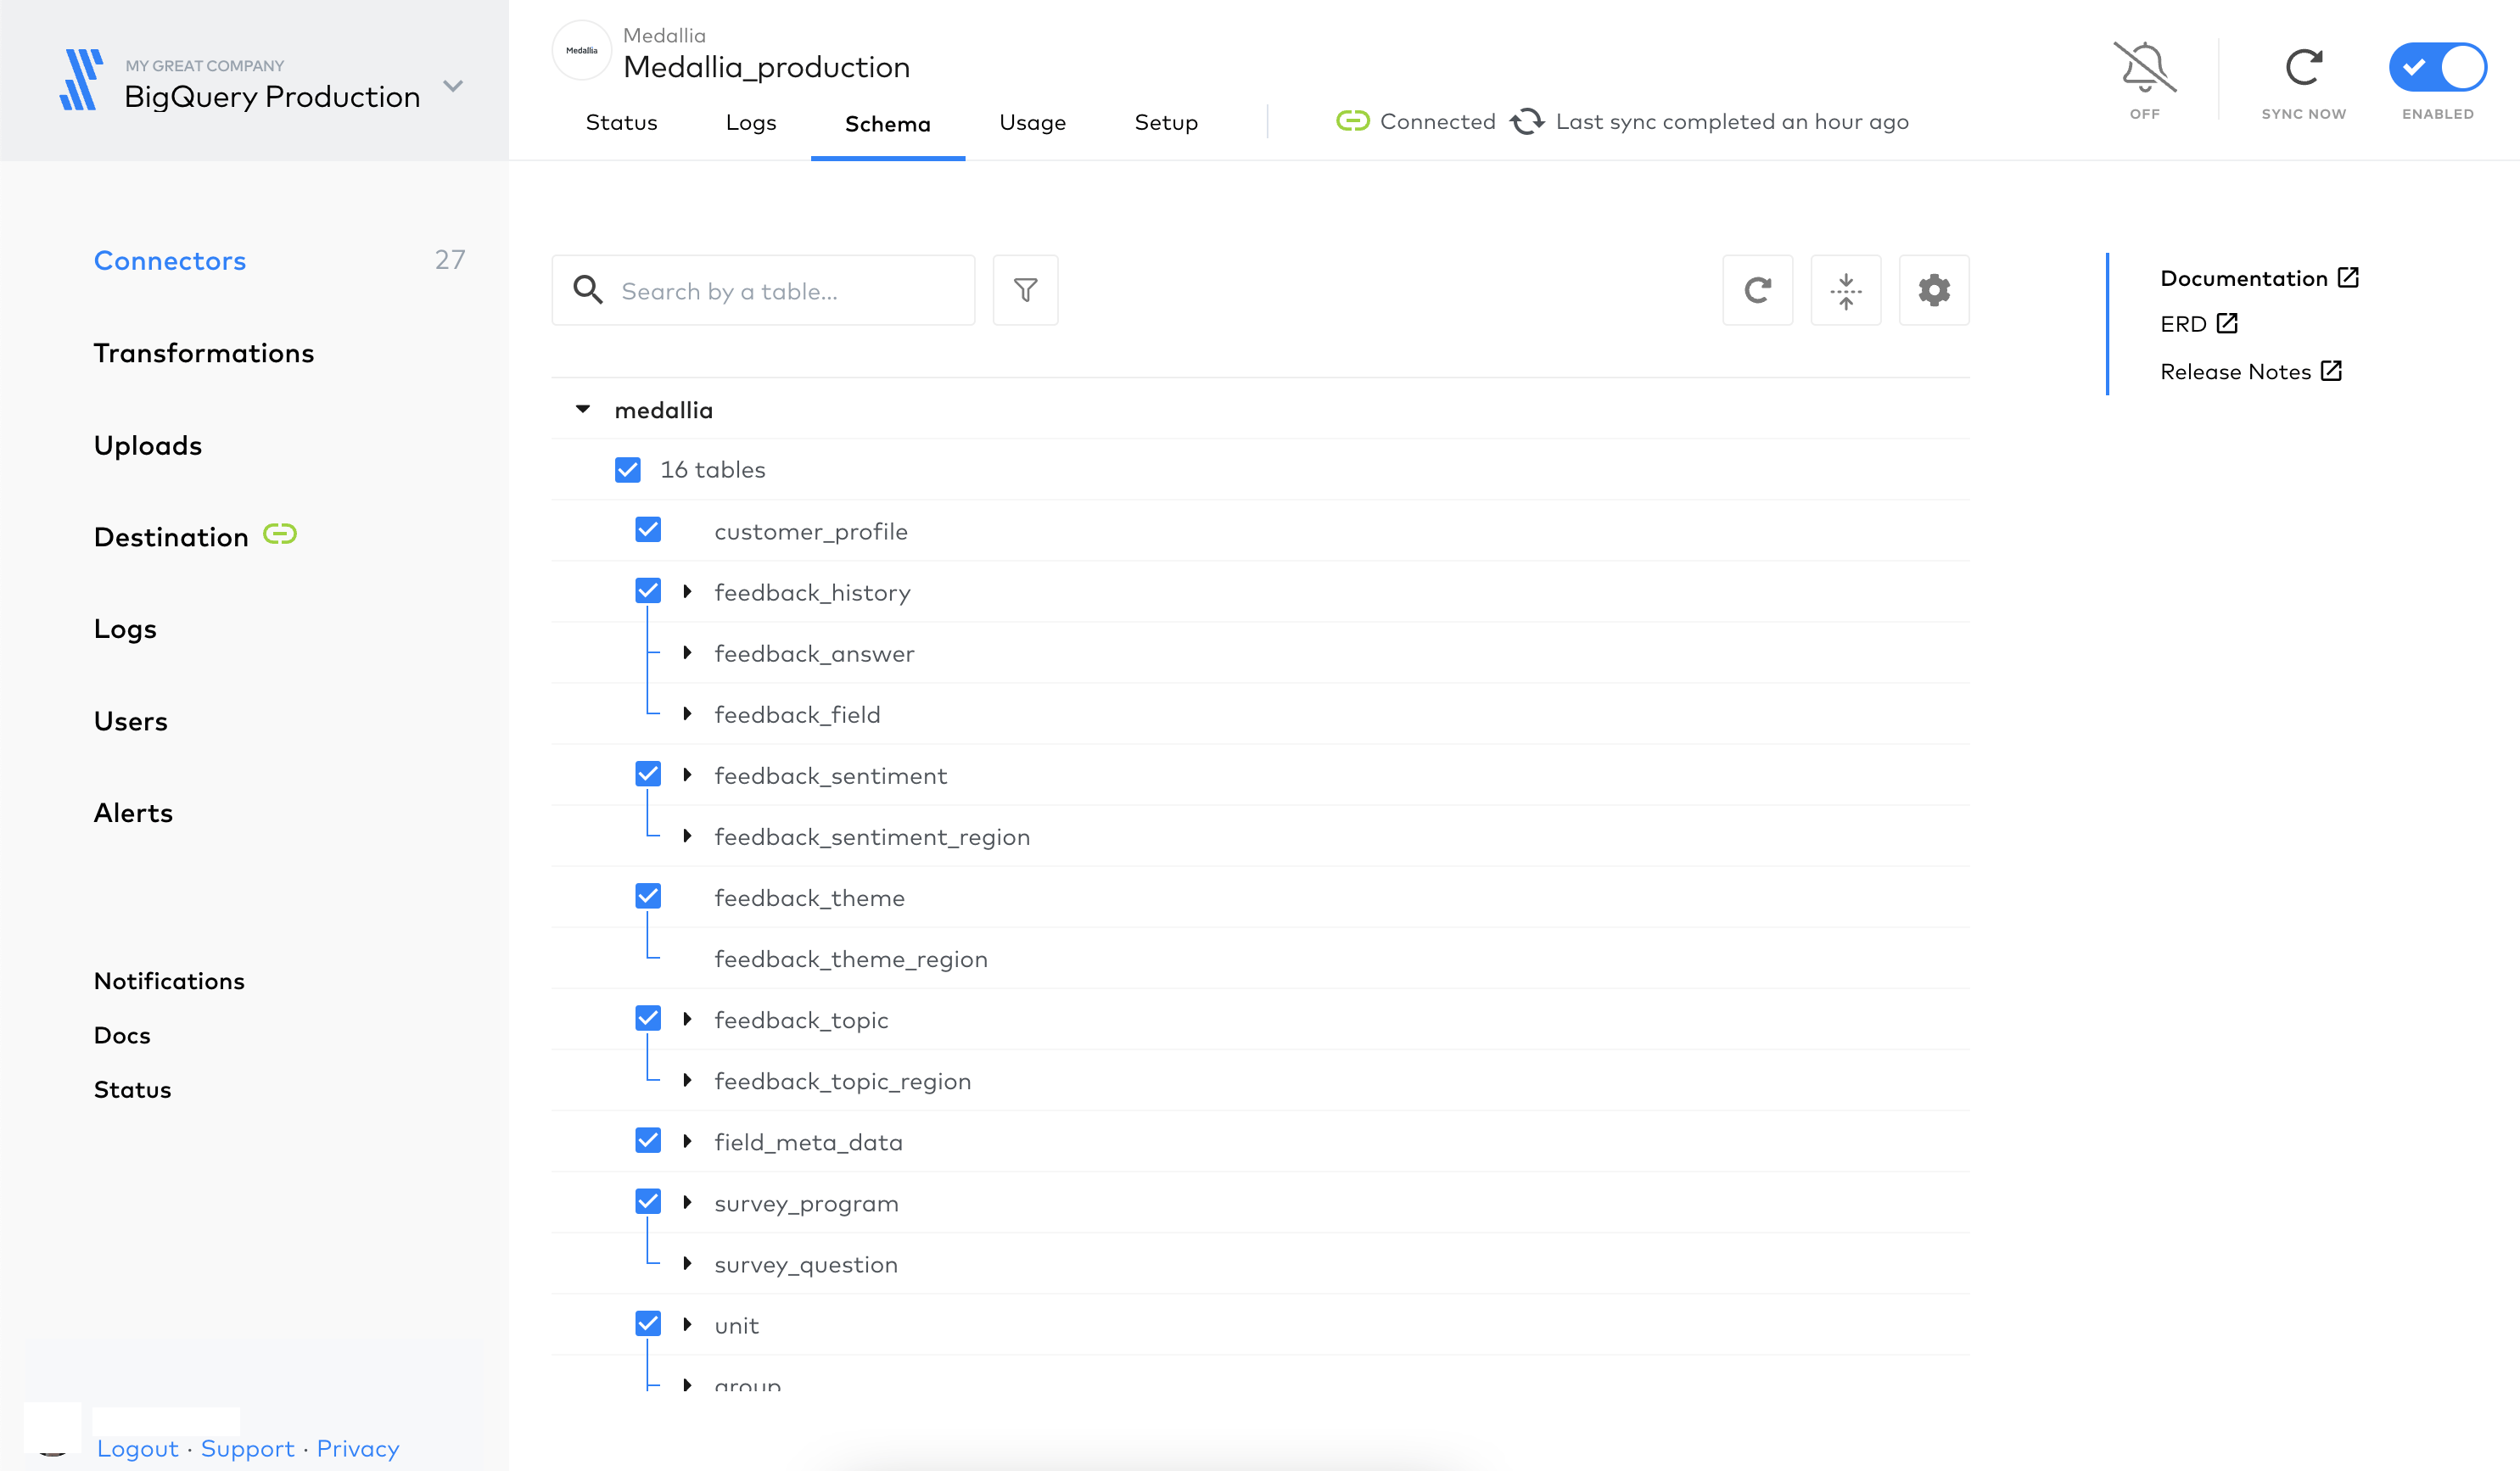Select the feedback_theme_region table row
2520x1471 pixels.
pos(1261,958)
